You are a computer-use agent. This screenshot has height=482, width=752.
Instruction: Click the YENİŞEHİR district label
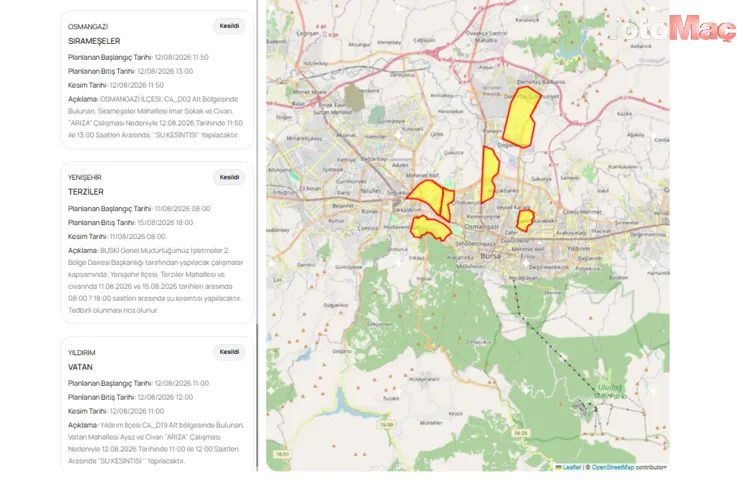(85, 177)
